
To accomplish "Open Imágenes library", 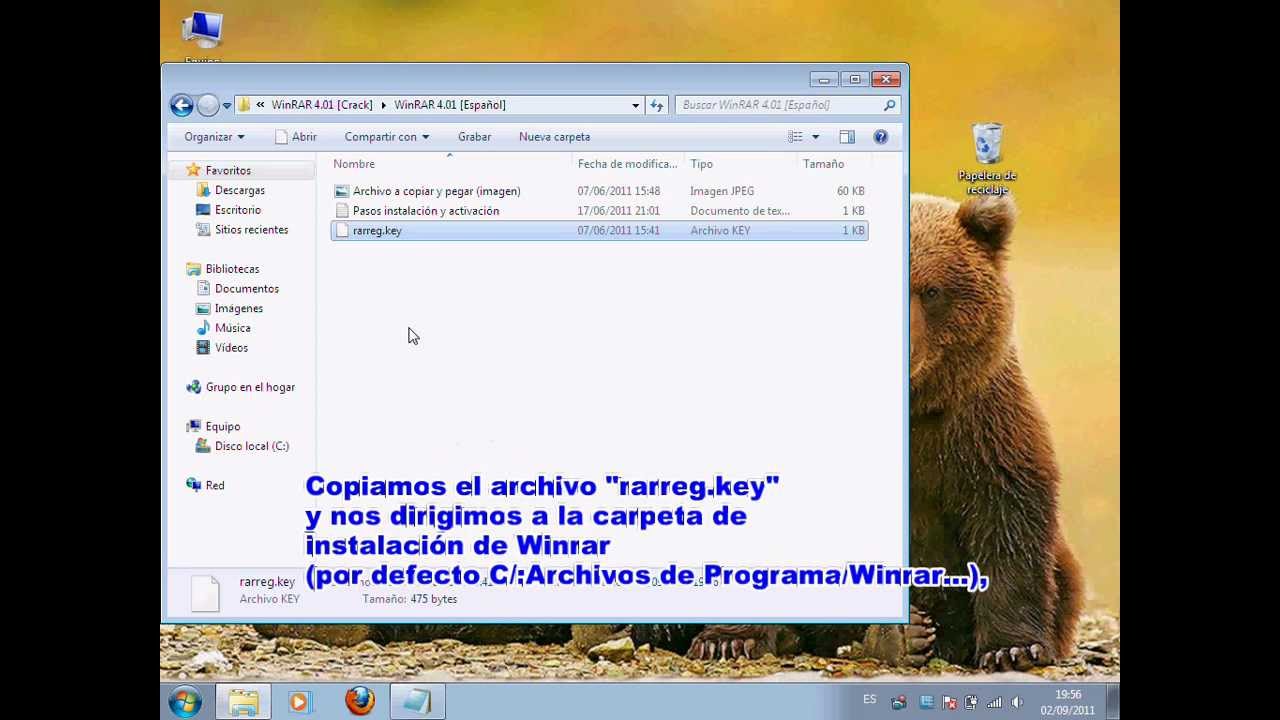I will (239, 309).
